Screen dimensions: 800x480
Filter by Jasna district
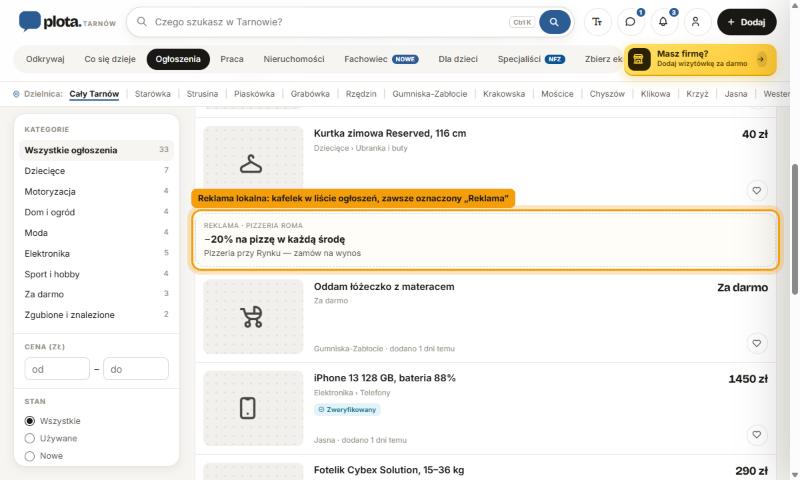[x=736, y=94]
